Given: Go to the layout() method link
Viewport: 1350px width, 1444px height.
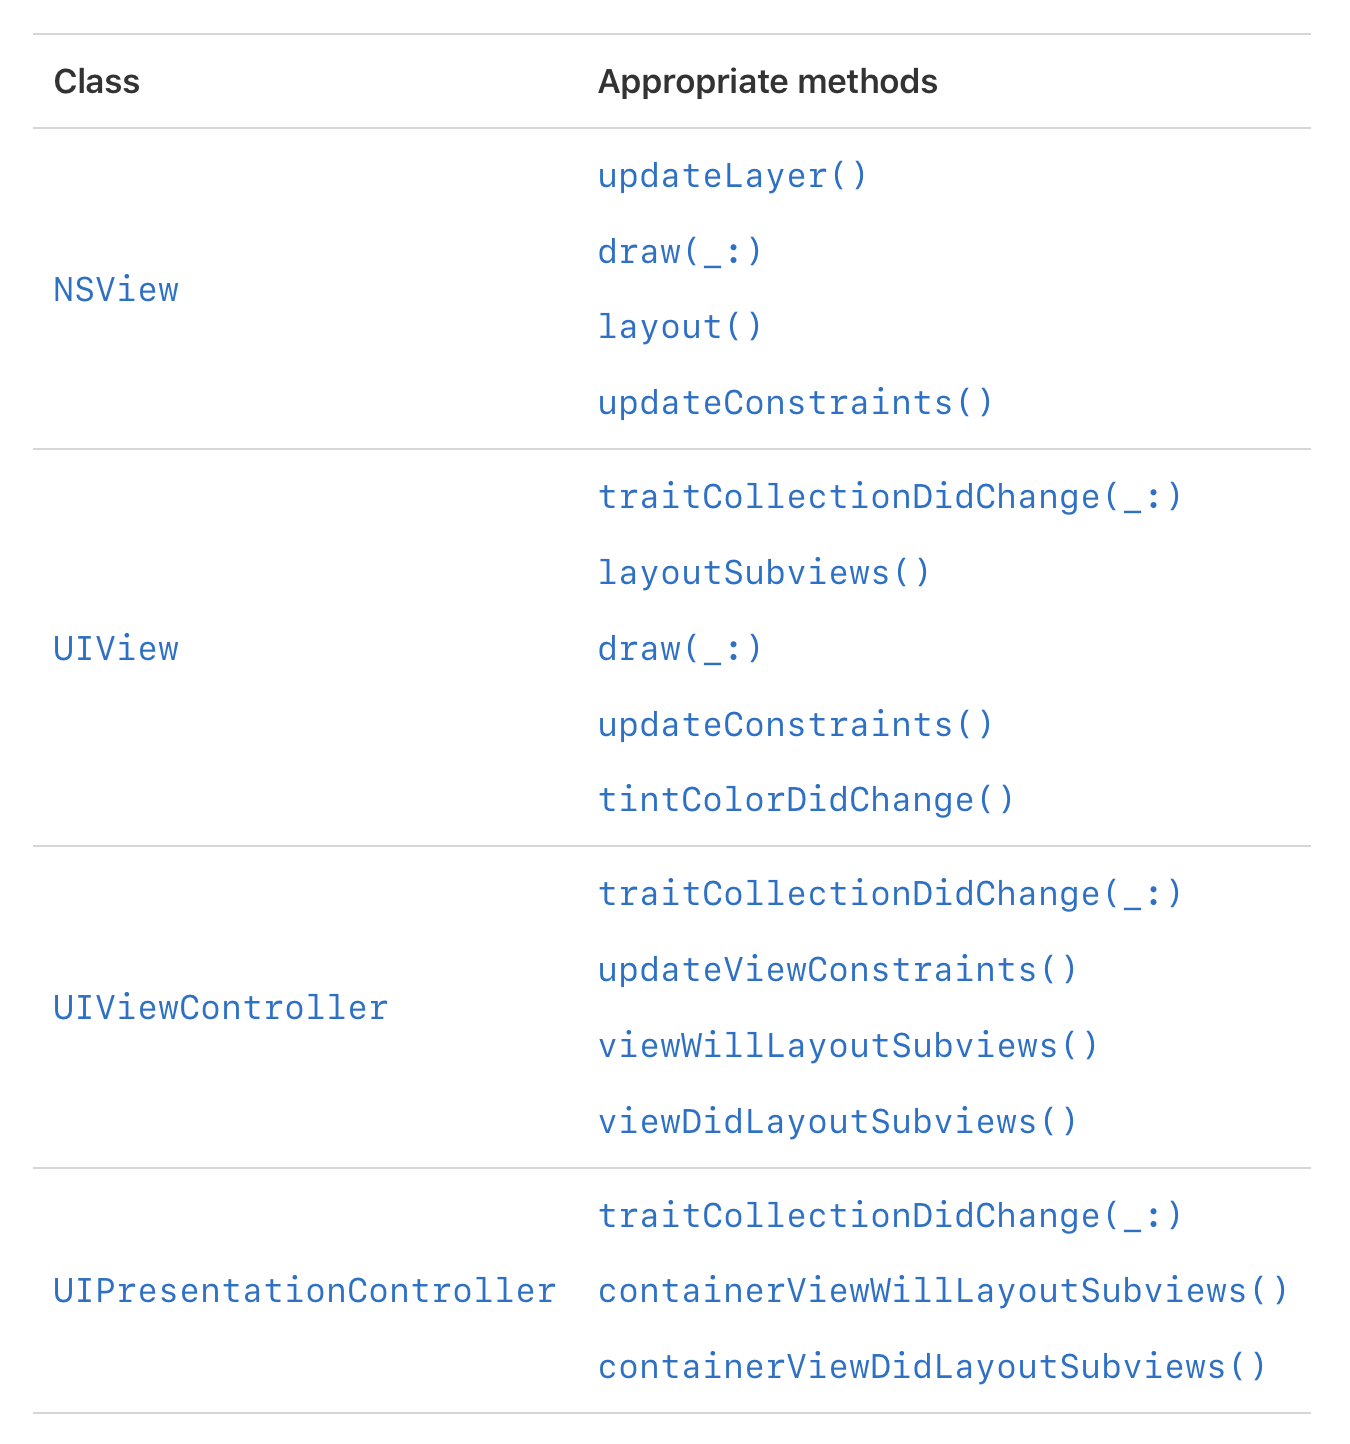Looking at the screenshot, I should pos(680,327).
